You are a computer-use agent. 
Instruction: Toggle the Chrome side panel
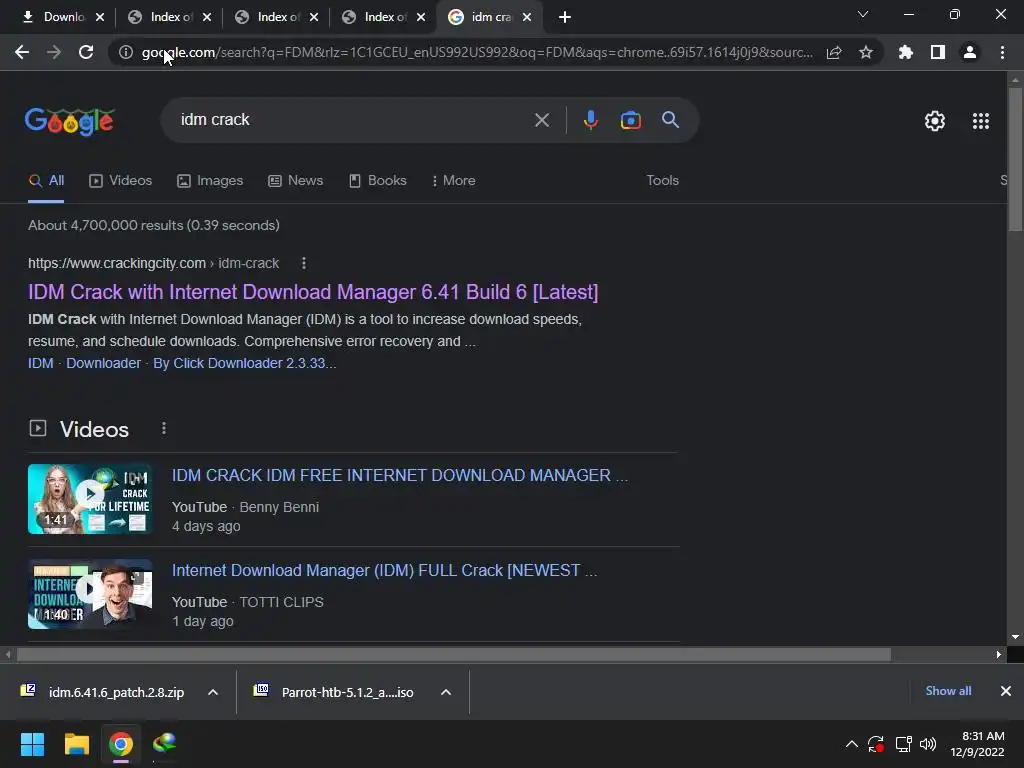938,52
